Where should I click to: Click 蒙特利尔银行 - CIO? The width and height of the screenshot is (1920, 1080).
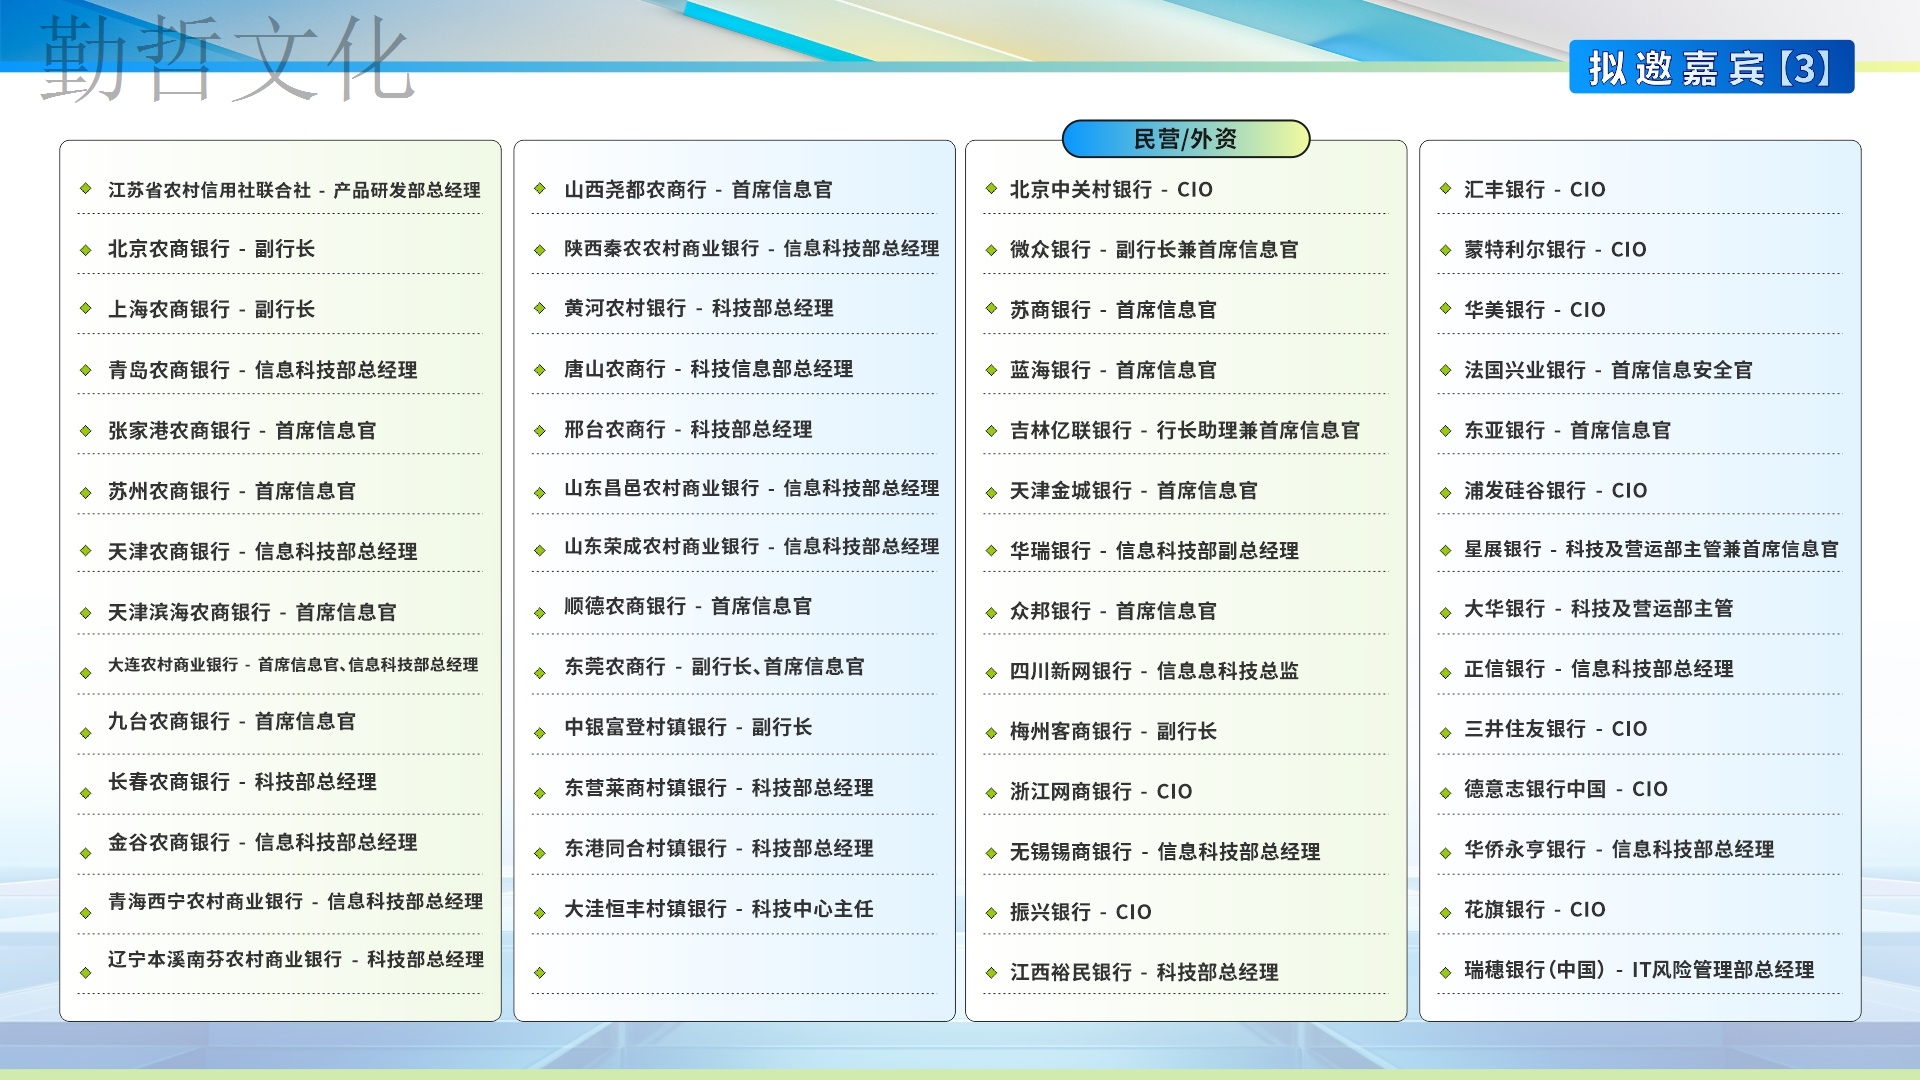(1555, 249)
